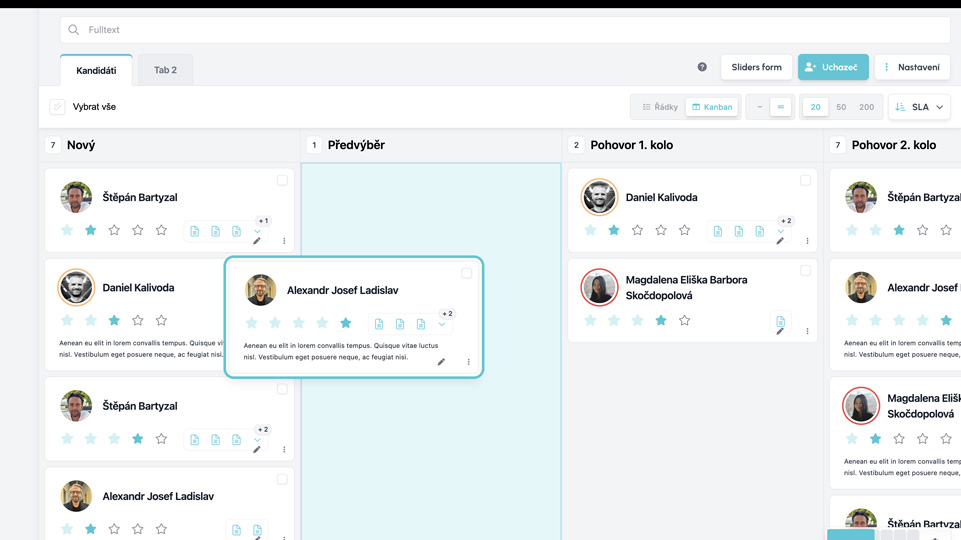961x540 pixels.
Task: Open the SLA sort dropdown
Action: 920,107
